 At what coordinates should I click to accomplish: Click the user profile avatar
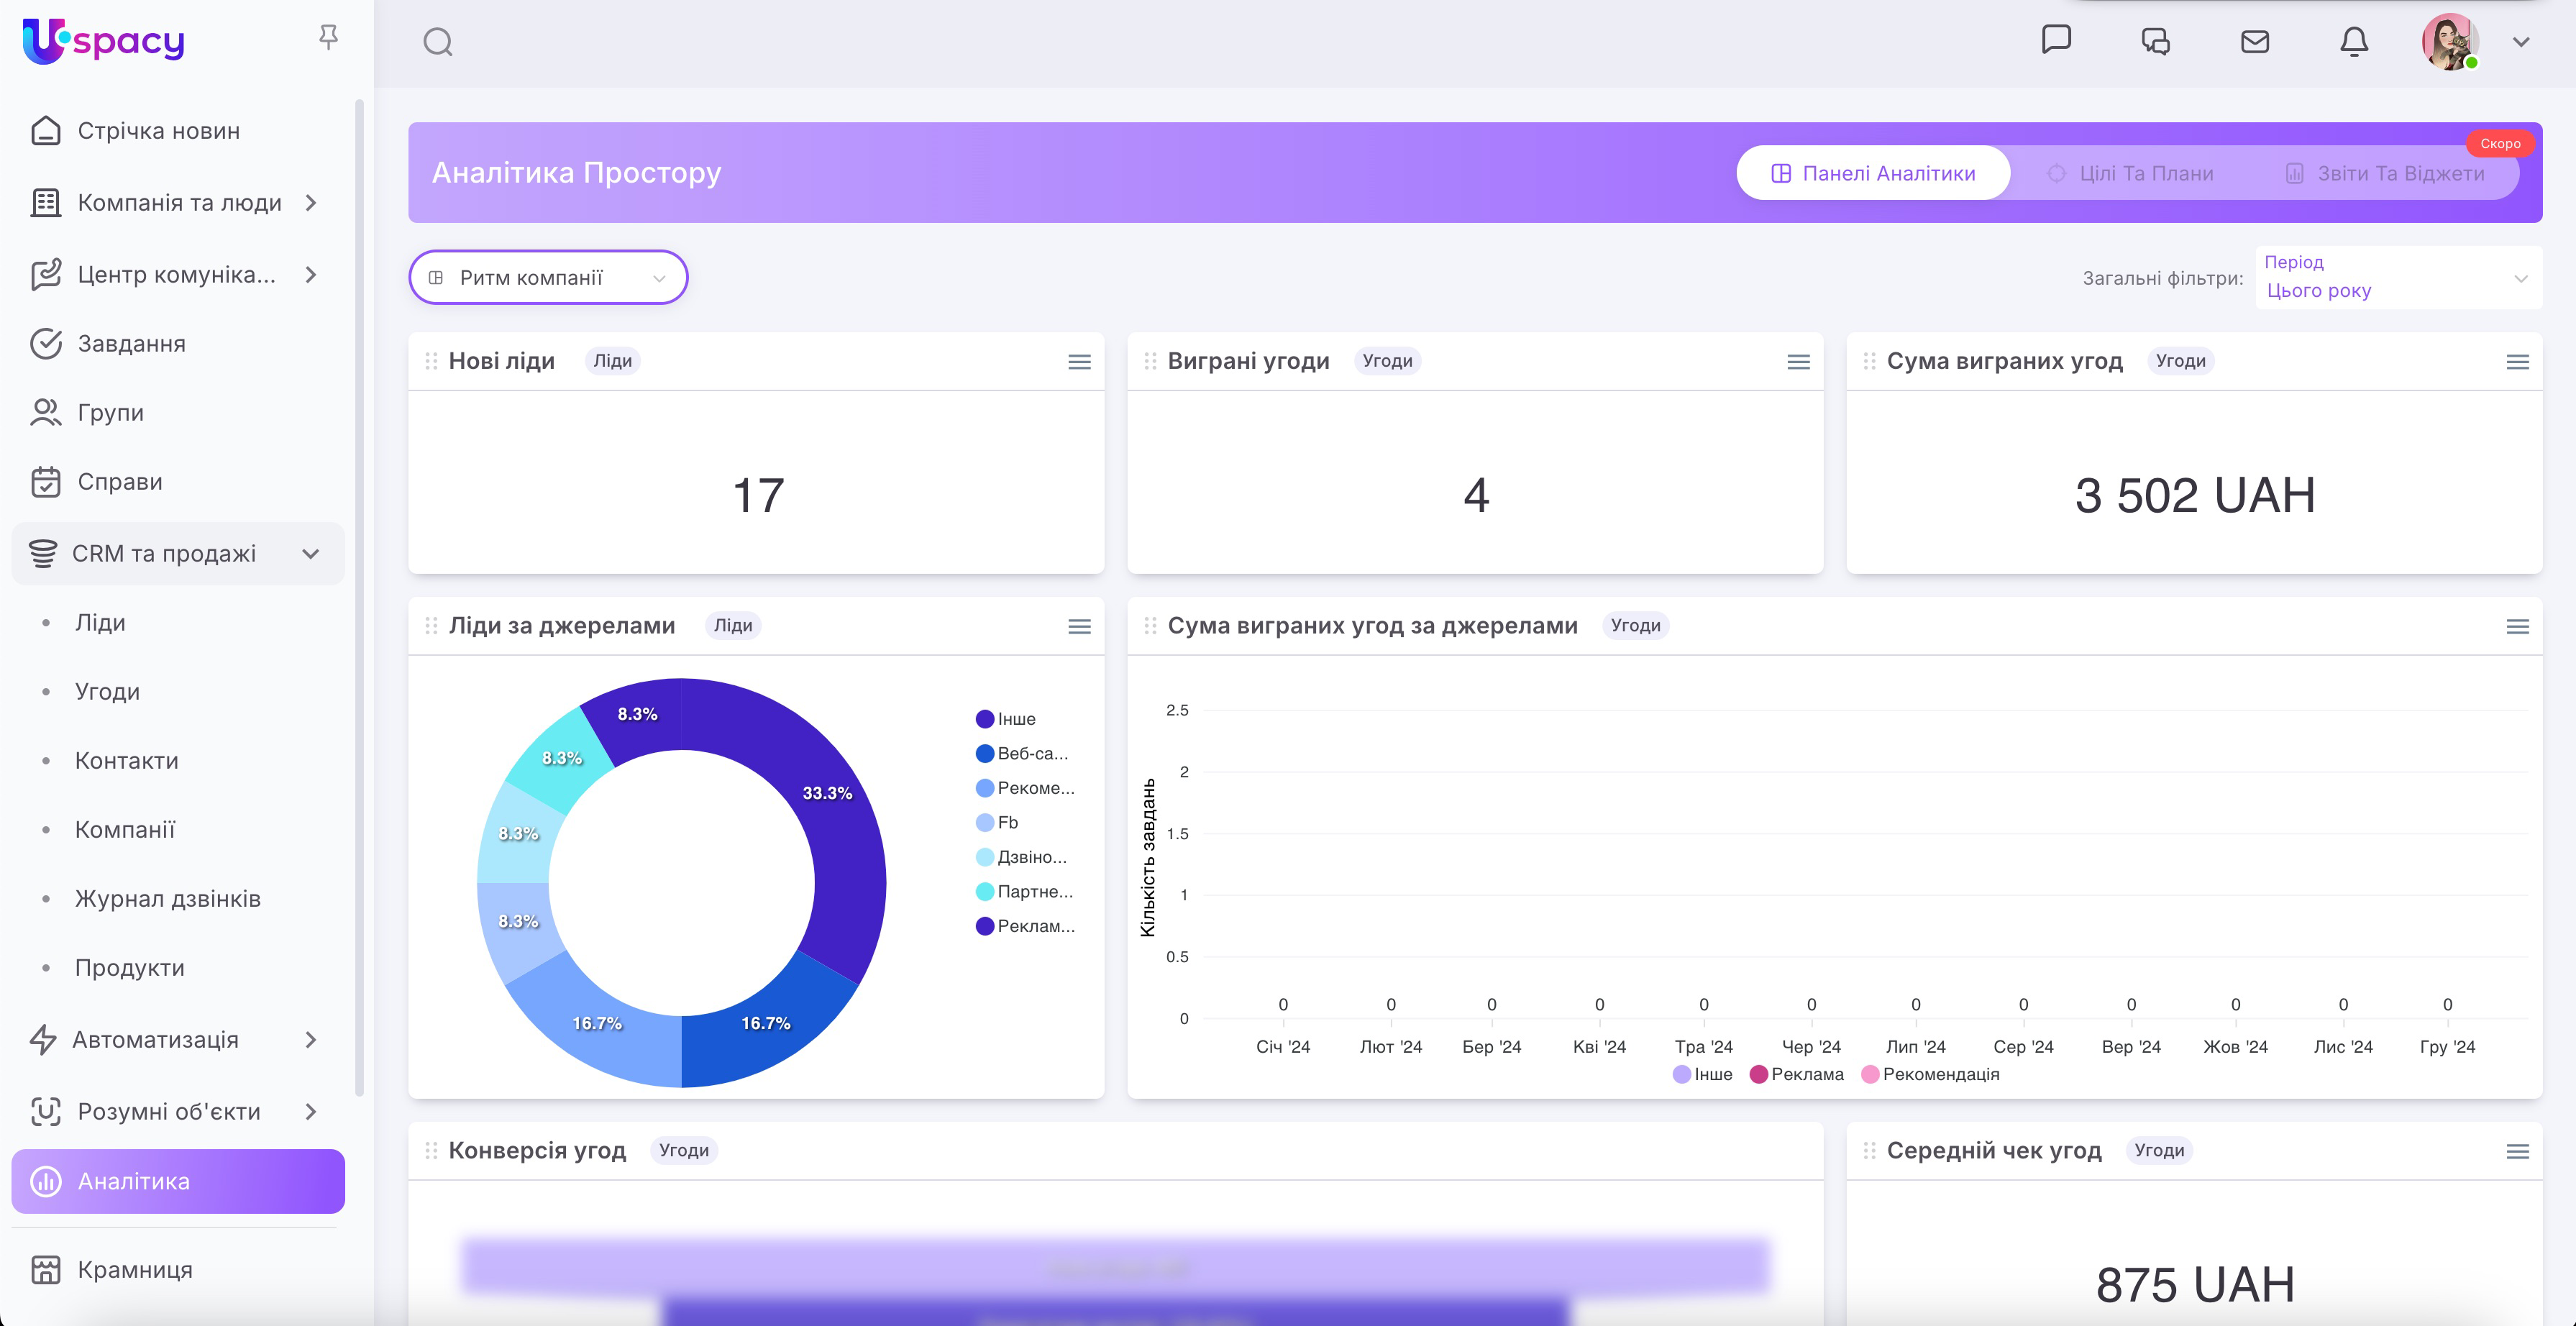point(2449,42)
